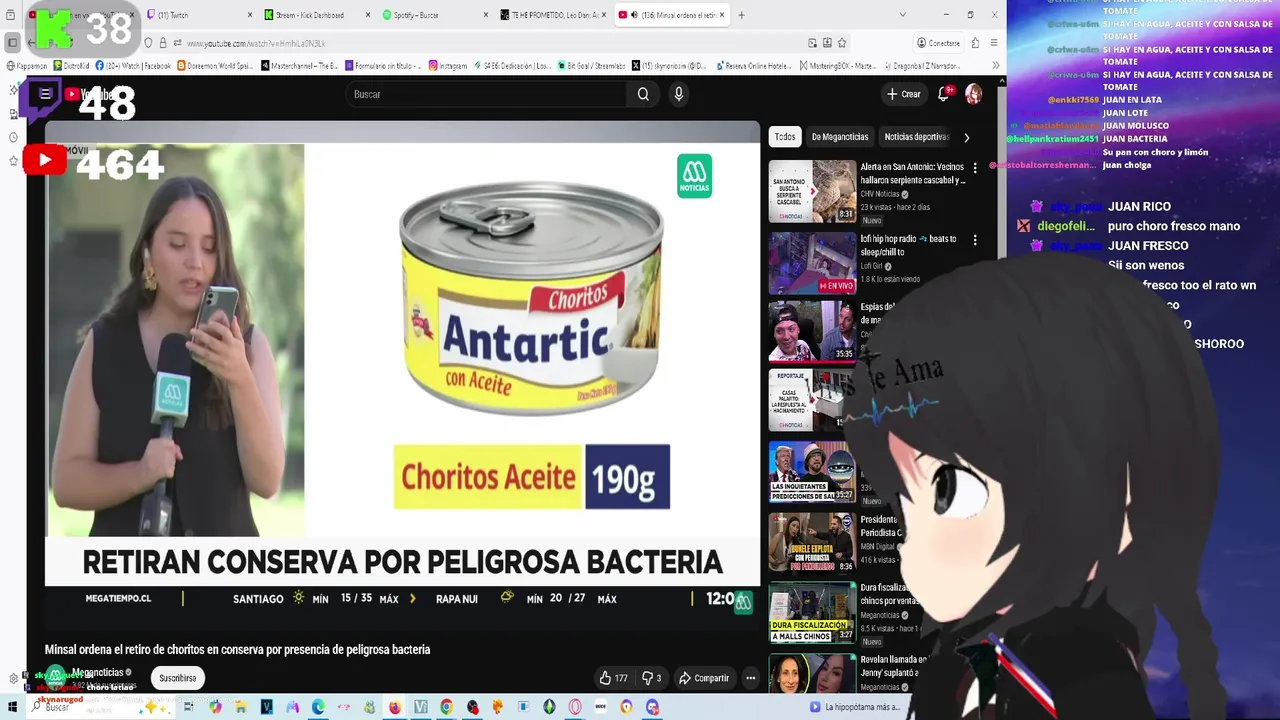
Task: Open Firefox from the taskbar
Action: [x=395, y=707]
